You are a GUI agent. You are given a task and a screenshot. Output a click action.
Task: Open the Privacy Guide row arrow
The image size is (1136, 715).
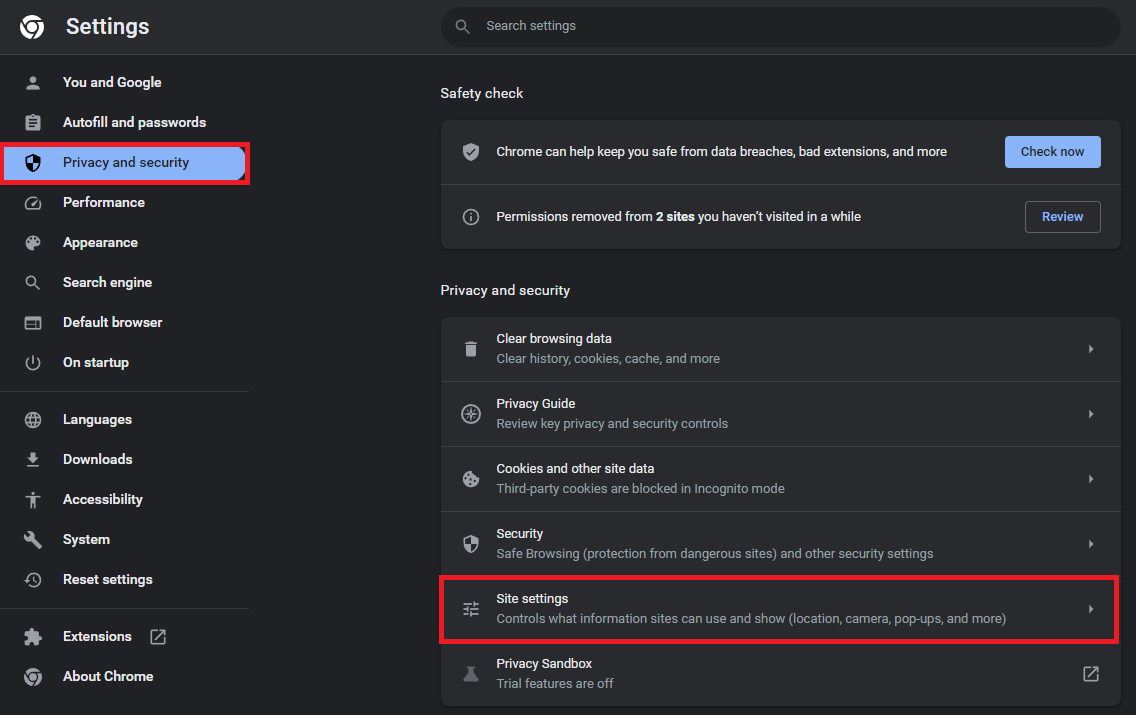1091,414
